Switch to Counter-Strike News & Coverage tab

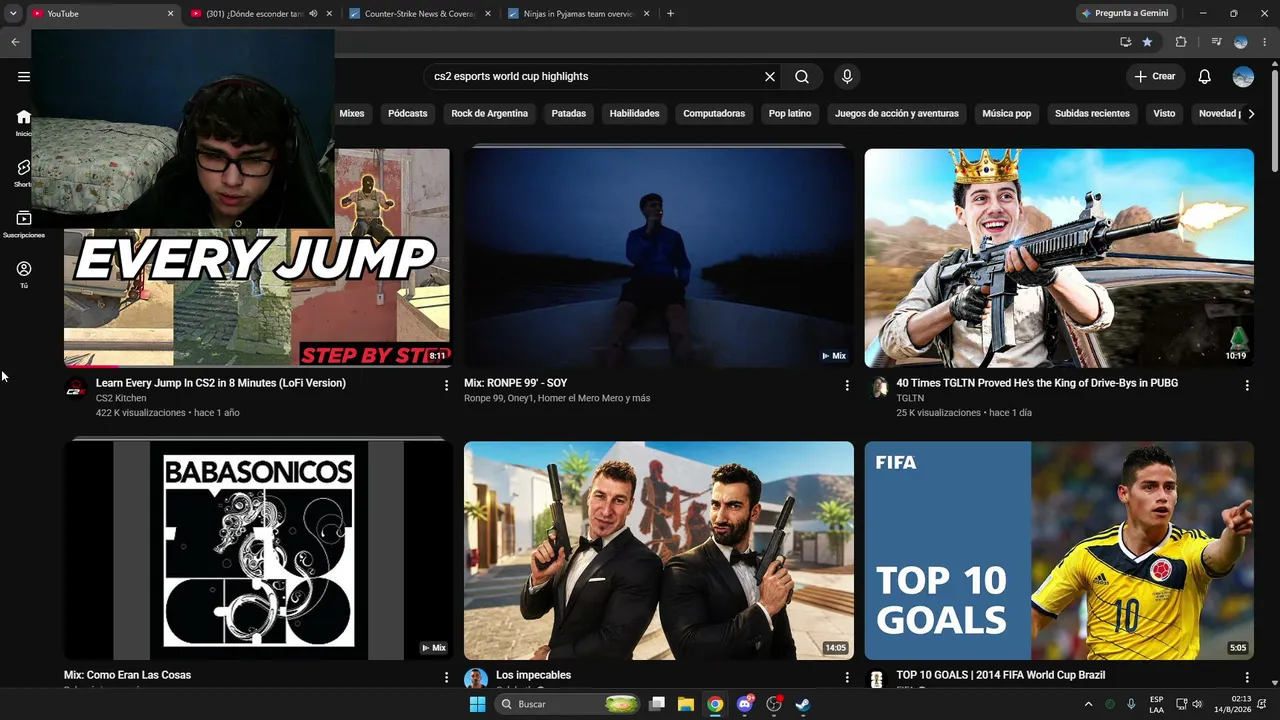(420, 14)
